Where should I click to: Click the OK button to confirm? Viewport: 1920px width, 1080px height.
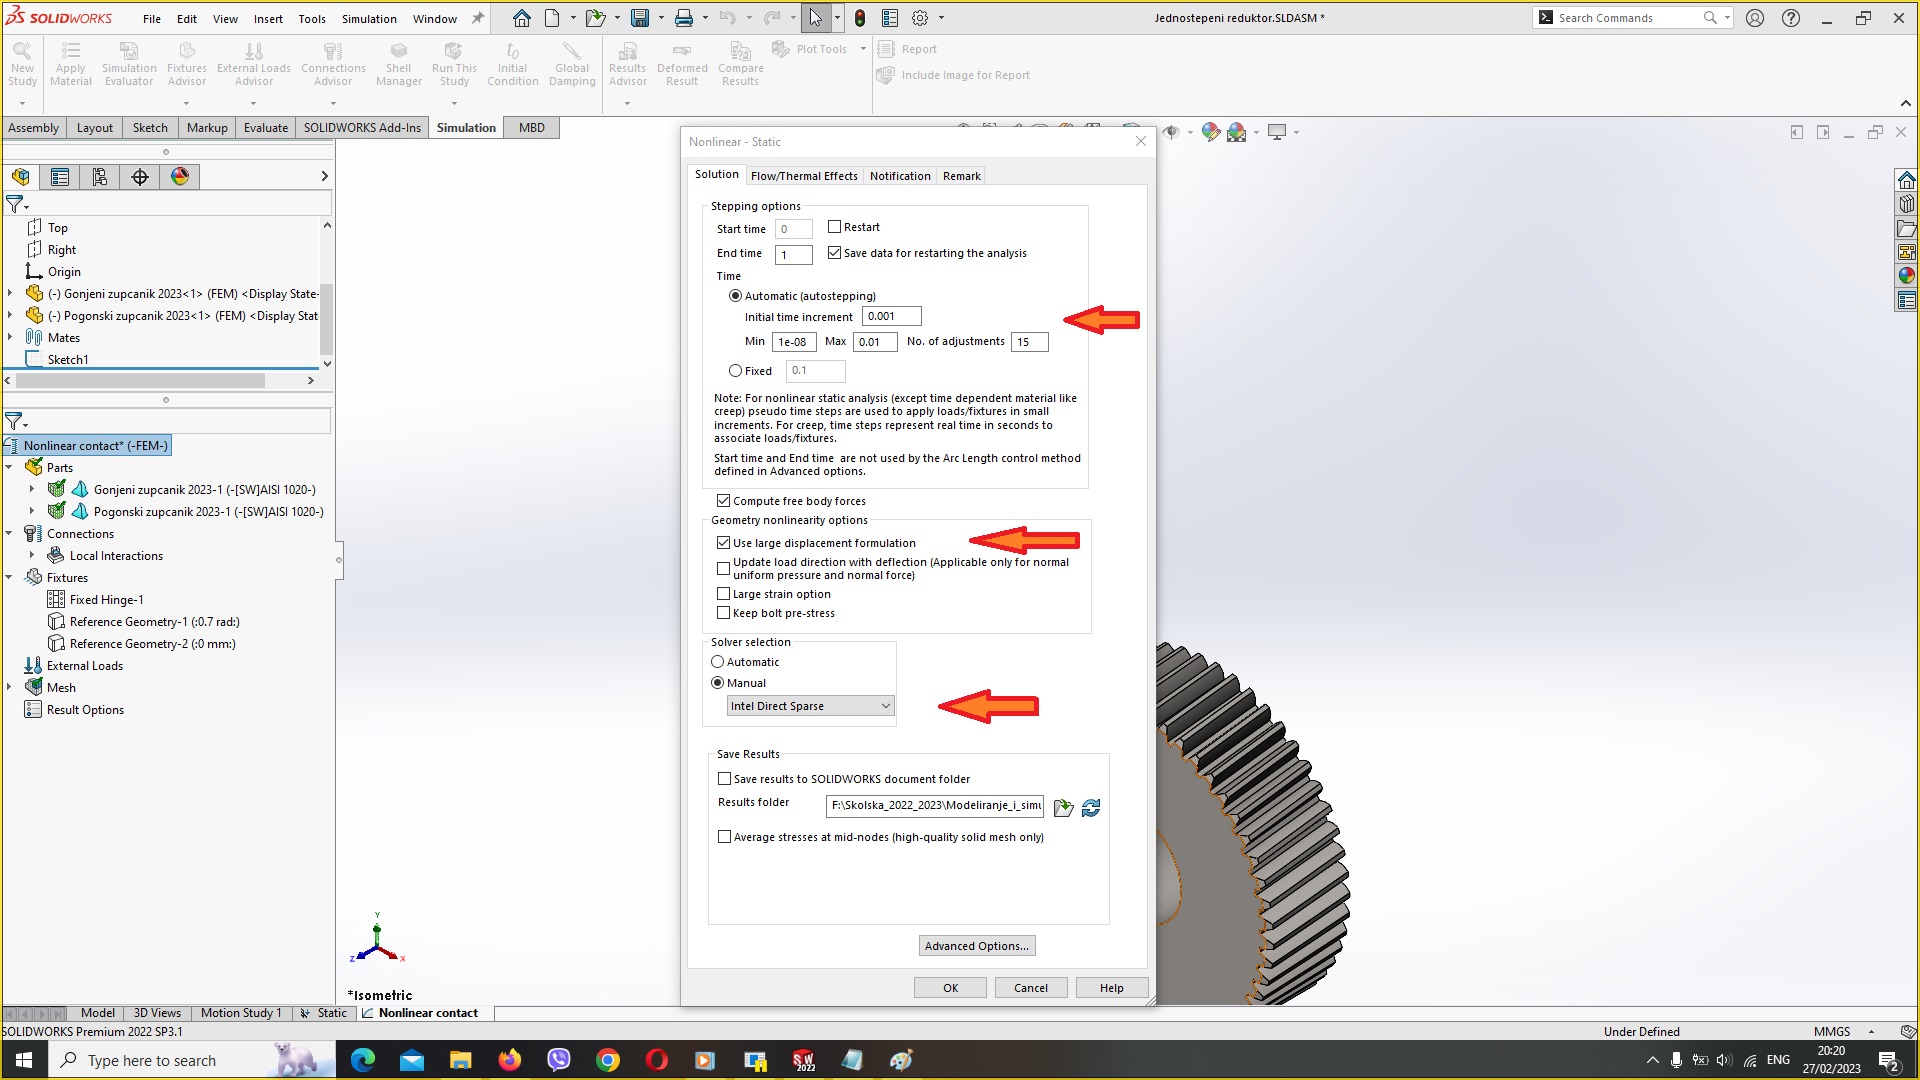(951, 986)
